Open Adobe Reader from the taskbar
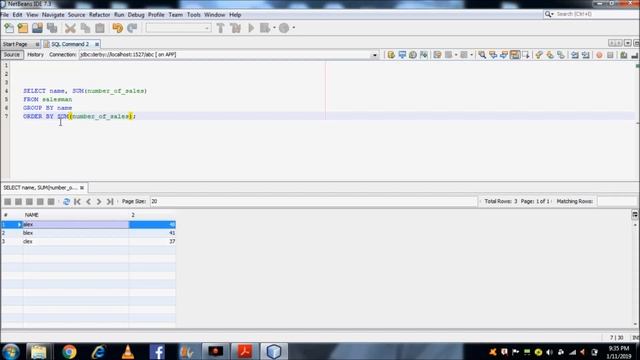 coord(244,351)
